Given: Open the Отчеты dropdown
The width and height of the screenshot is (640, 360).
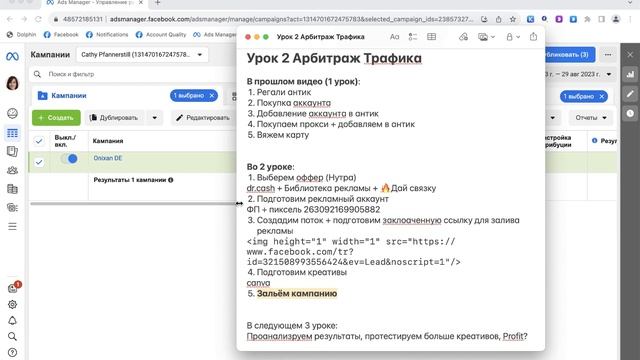Looking at the screenshot, I should pyautogui.click(x=591, y=118).
